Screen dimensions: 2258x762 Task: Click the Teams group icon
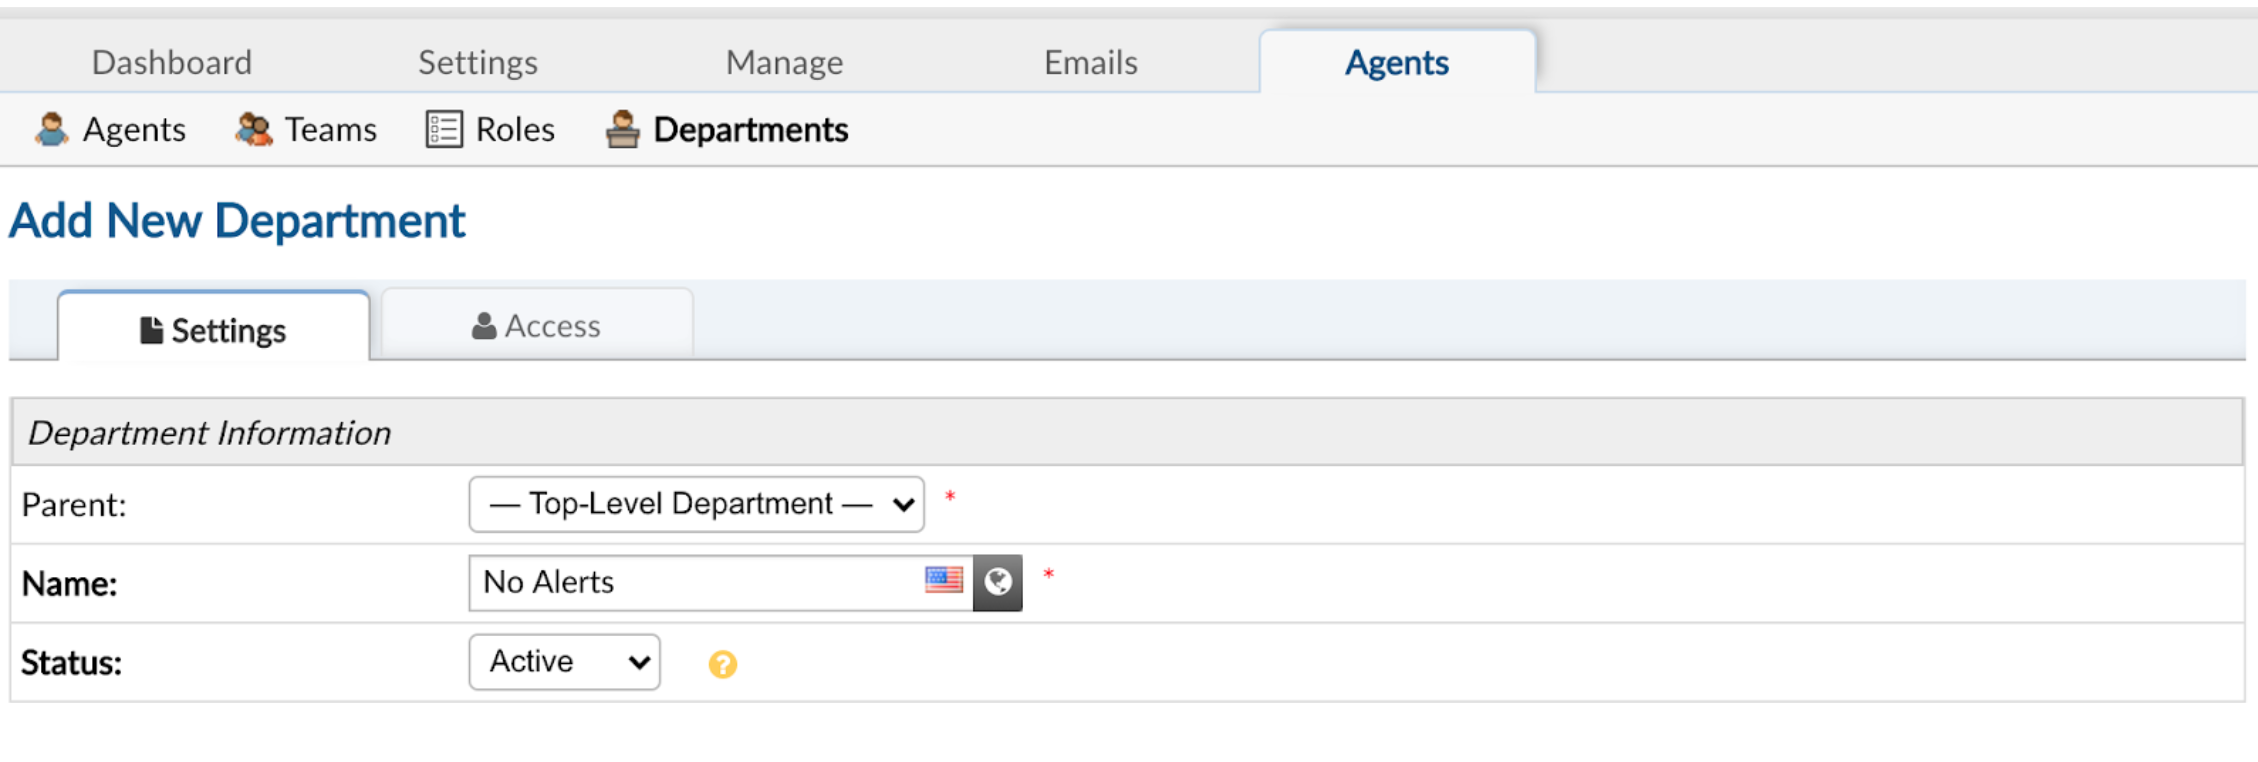[x=253, y=130]
